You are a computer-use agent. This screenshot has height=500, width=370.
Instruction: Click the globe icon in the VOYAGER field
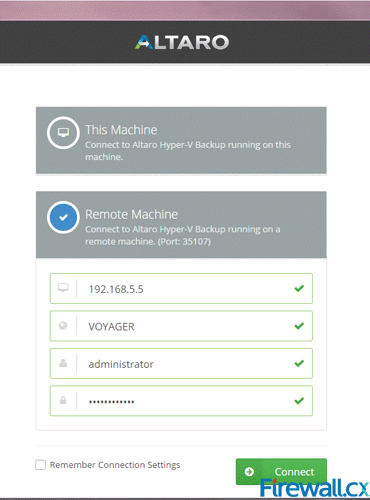63,325
